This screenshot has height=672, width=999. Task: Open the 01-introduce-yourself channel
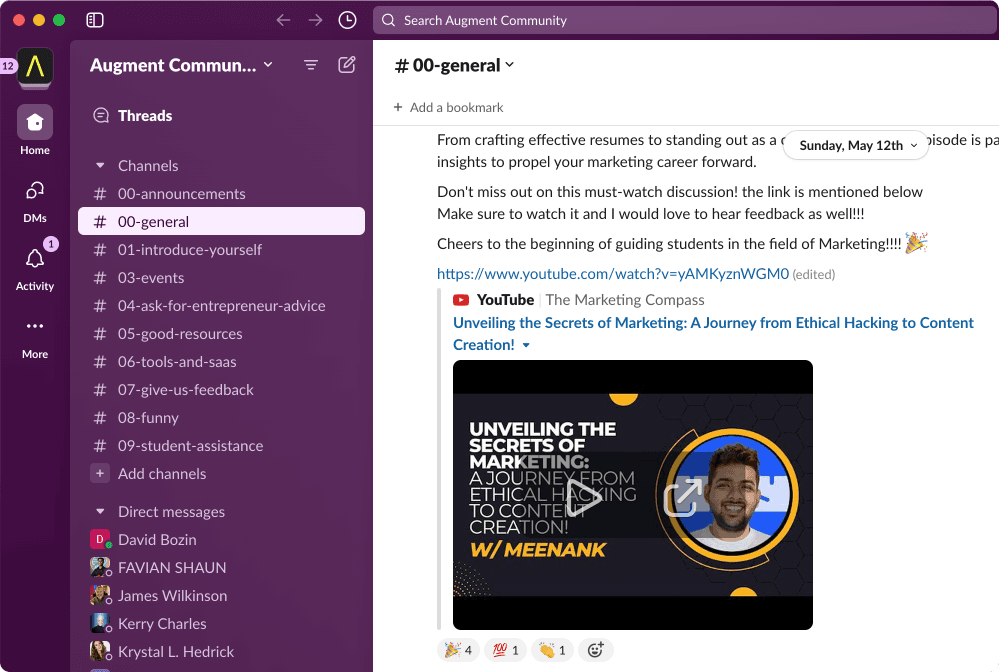point(221,250)
